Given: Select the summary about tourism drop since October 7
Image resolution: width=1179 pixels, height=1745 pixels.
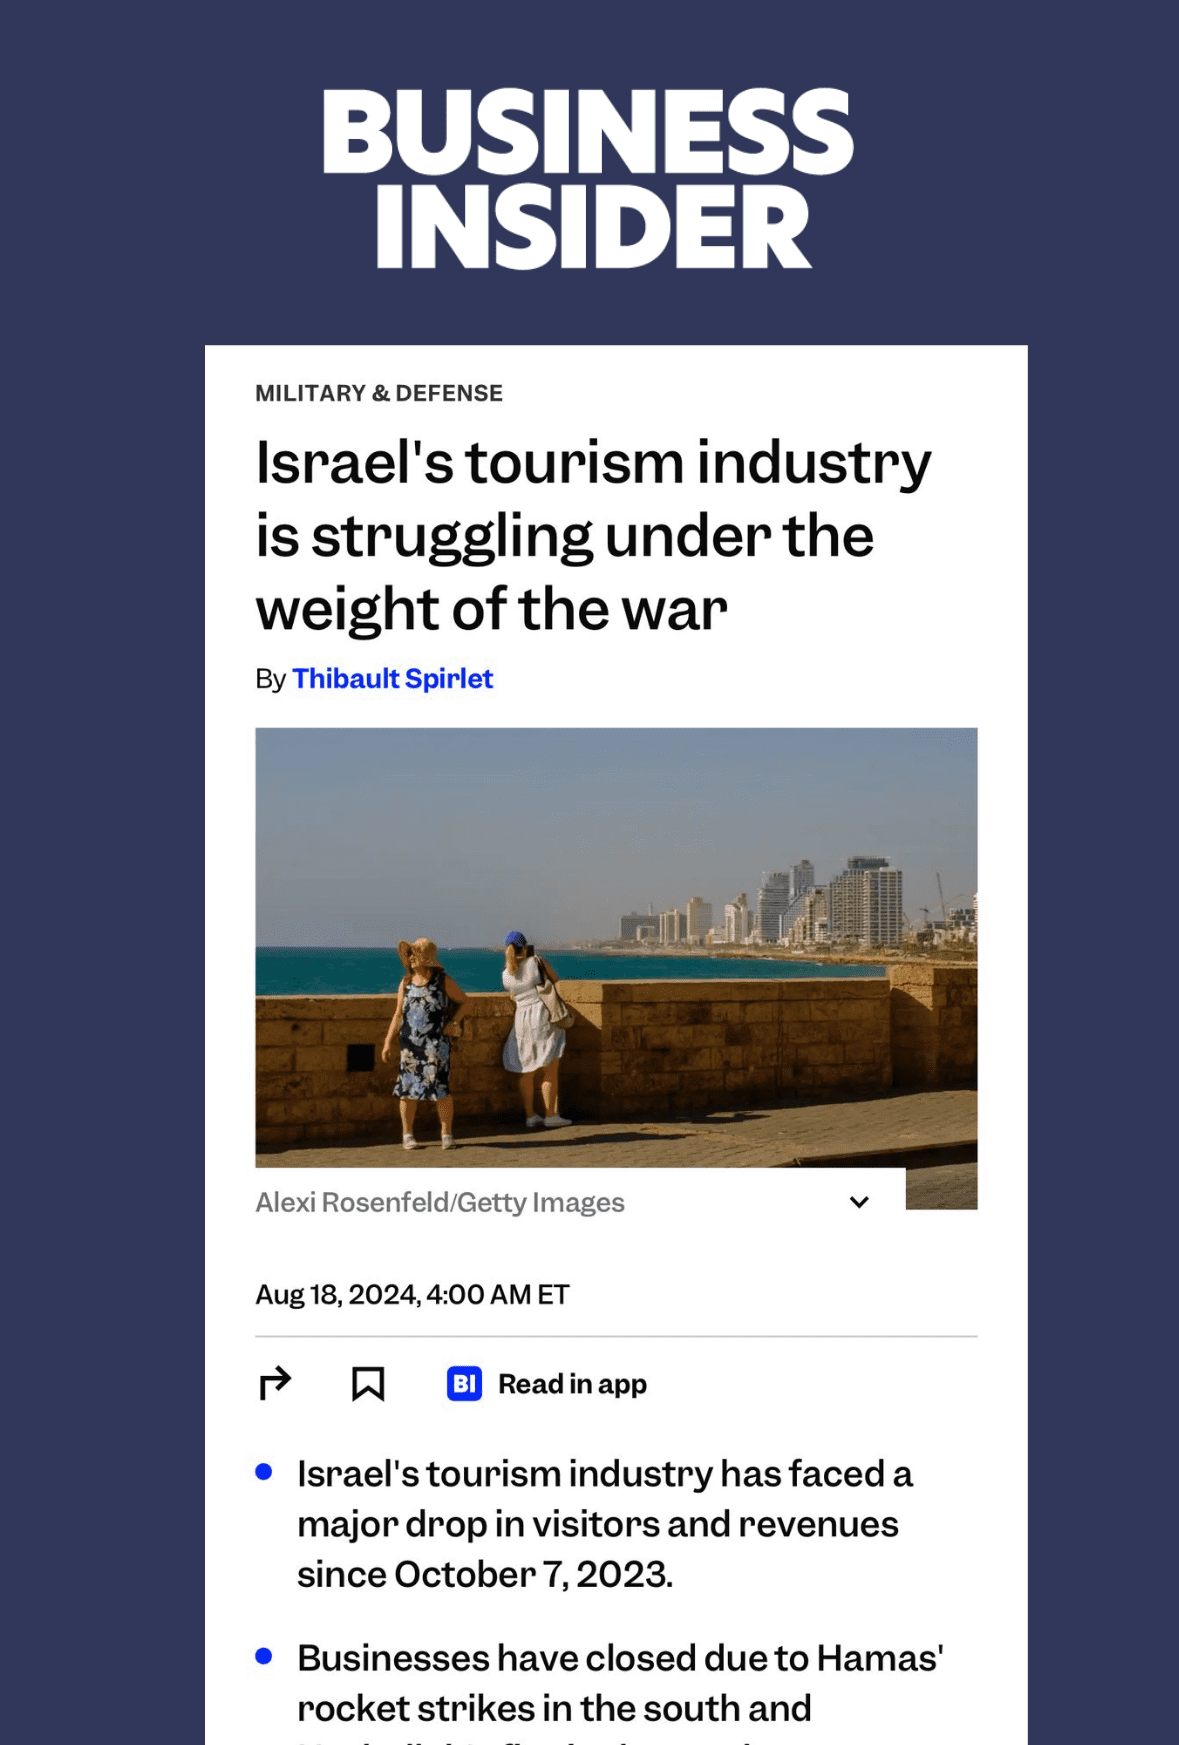Looking at the screenshot, I should pyautogui.click(x=605, y=1524).
